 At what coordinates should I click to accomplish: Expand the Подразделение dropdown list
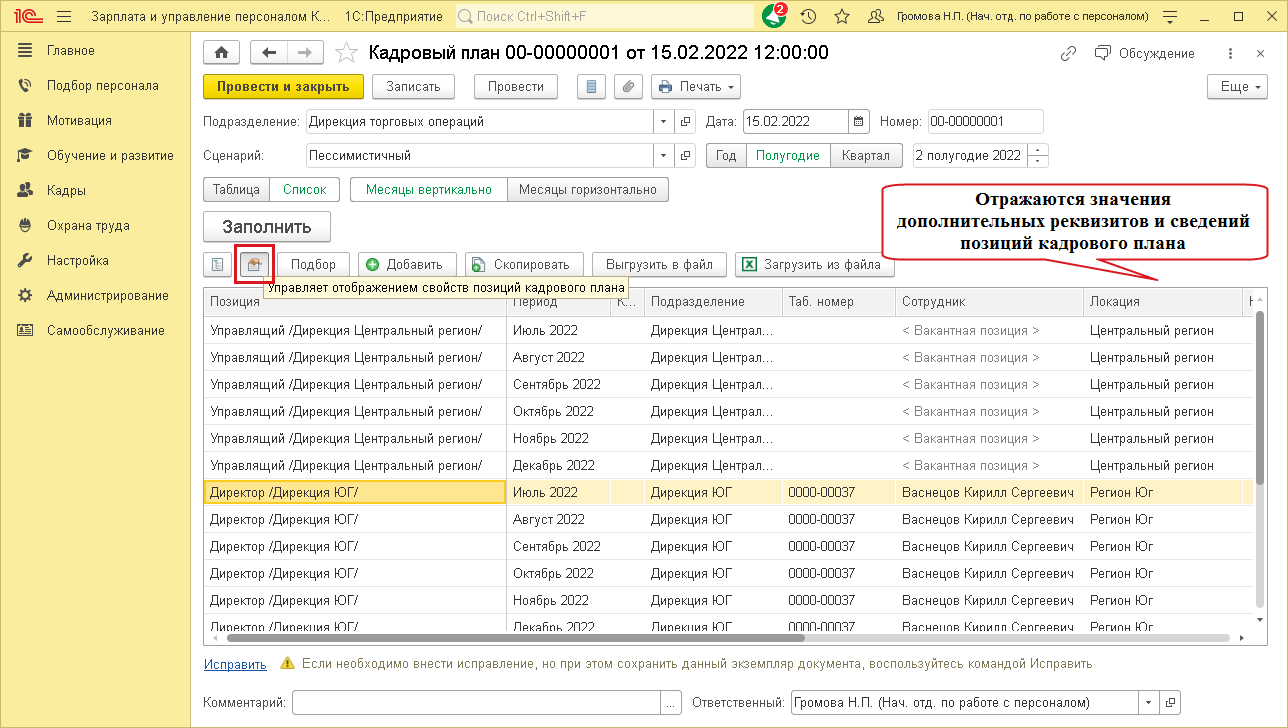coord(665,122)
